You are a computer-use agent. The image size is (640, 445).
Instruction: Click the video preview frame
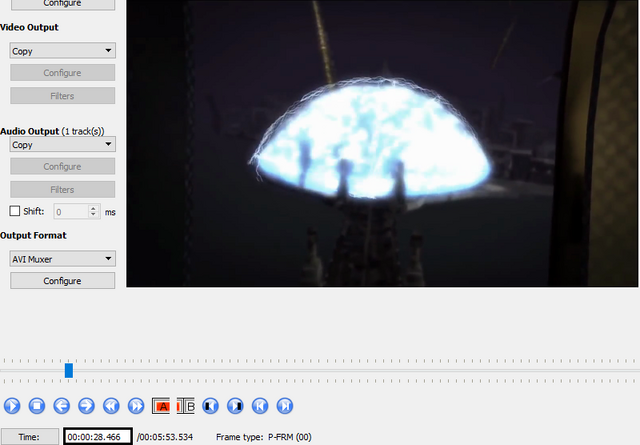tap(382, 143)
